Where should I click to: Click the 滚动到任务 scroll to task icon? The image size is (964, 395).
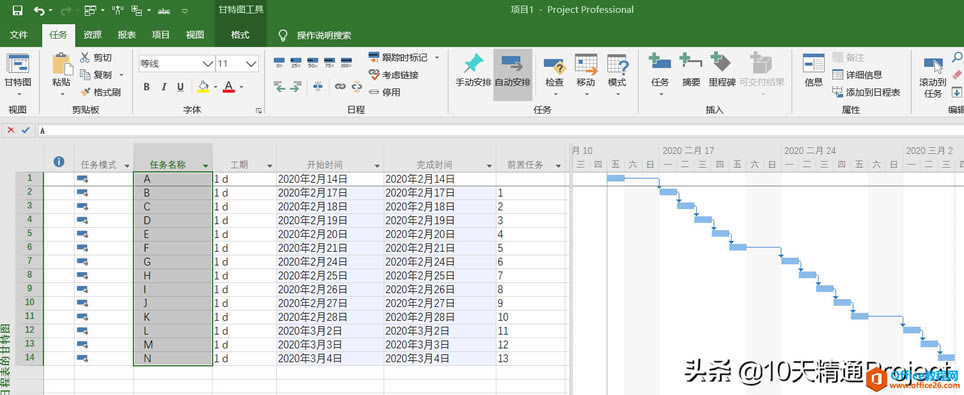point(933,65)
